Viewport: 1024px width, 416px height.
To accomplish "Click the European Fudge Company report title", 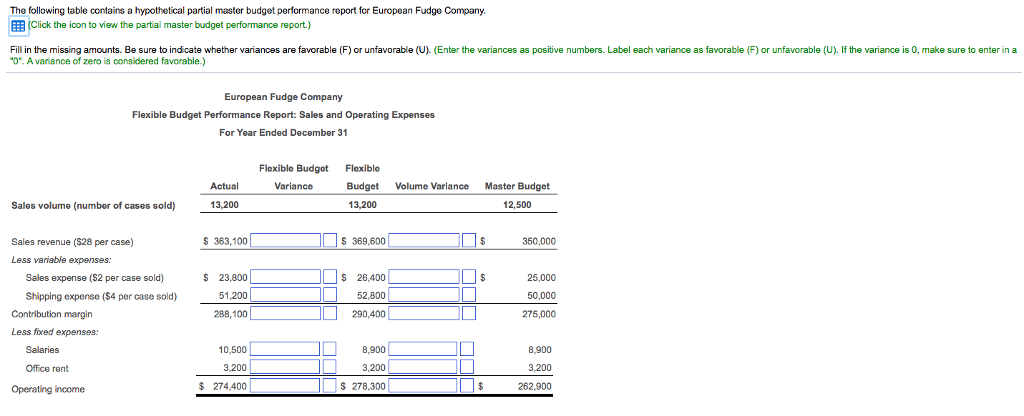I will tap(283, 97).
